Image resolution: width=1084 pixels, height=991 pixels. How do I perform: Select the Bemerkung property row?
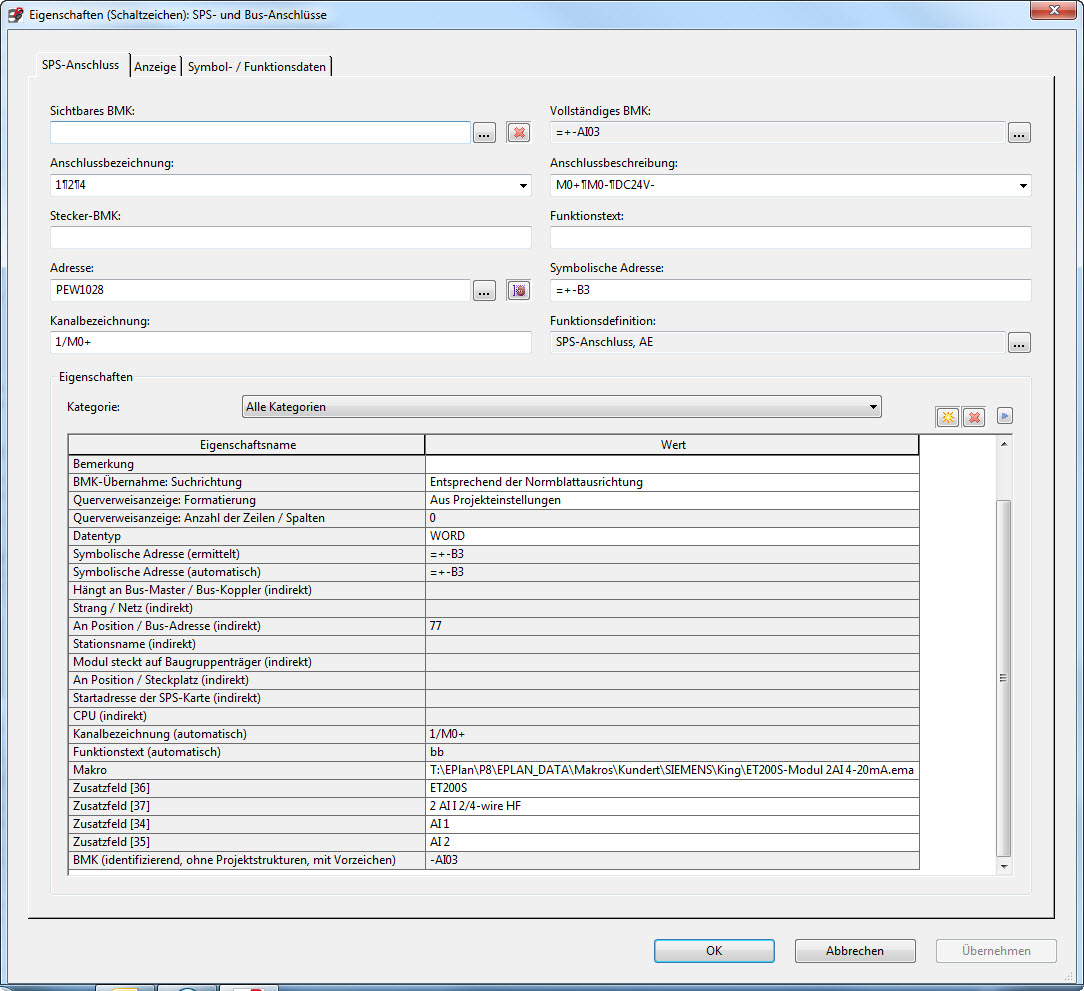(494, 464)
